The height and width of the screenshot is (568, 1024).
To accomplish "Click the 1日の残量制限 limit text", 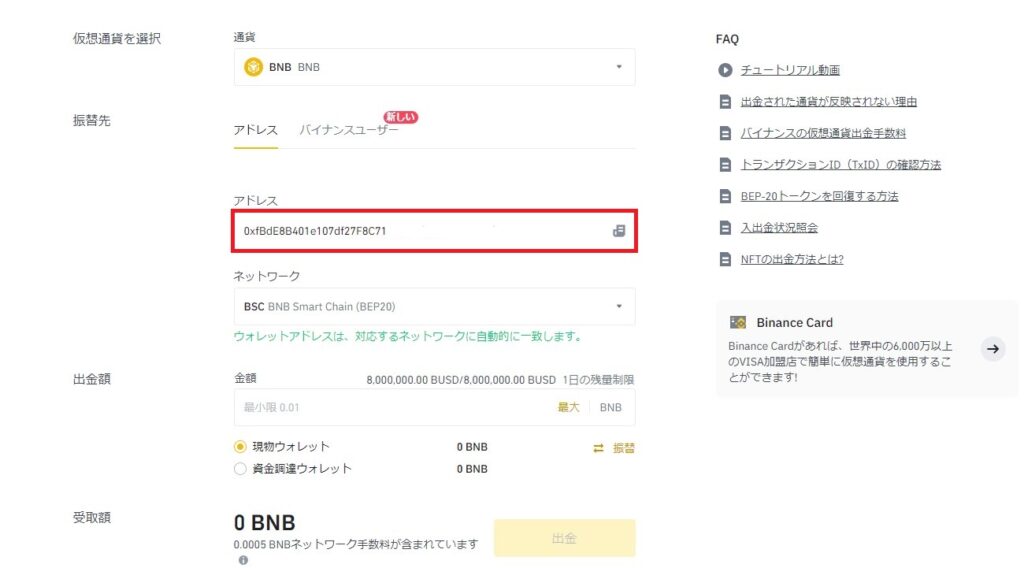I will [x=598, y=379].
